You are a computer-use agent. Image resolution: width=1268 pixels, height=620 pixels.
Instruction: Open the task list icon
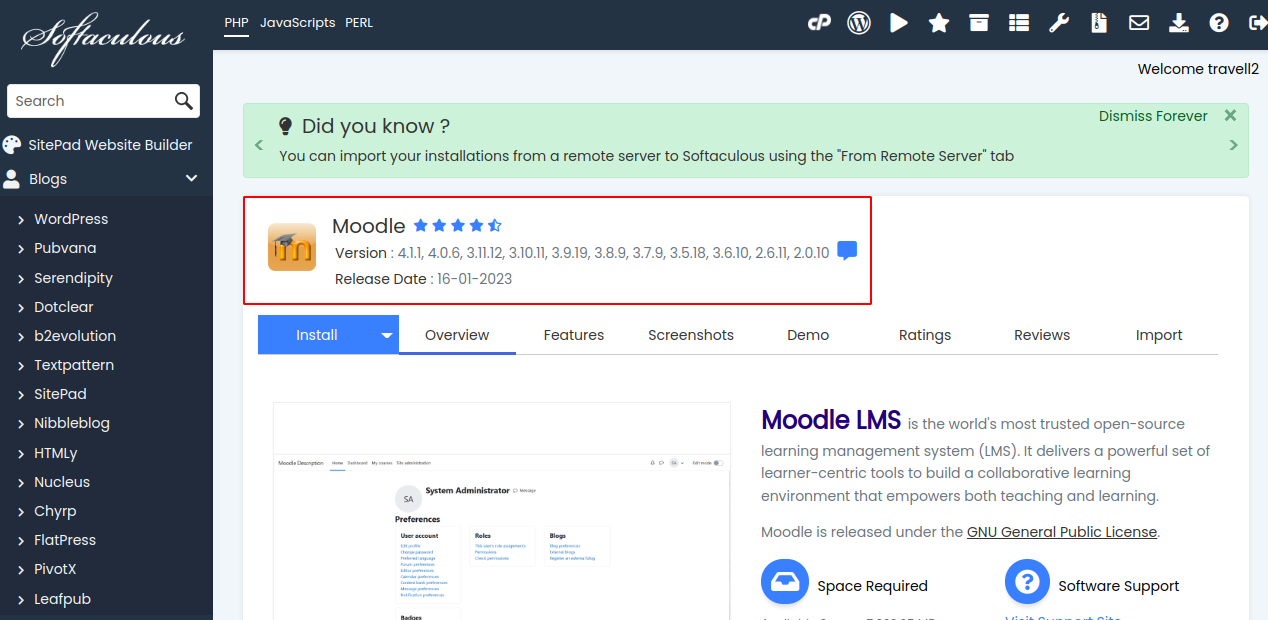(1019, 22)
